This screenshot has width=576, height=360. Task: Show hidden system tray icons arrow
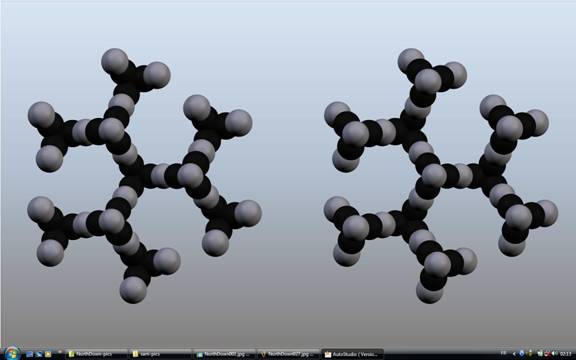click(x=514, y=354)
